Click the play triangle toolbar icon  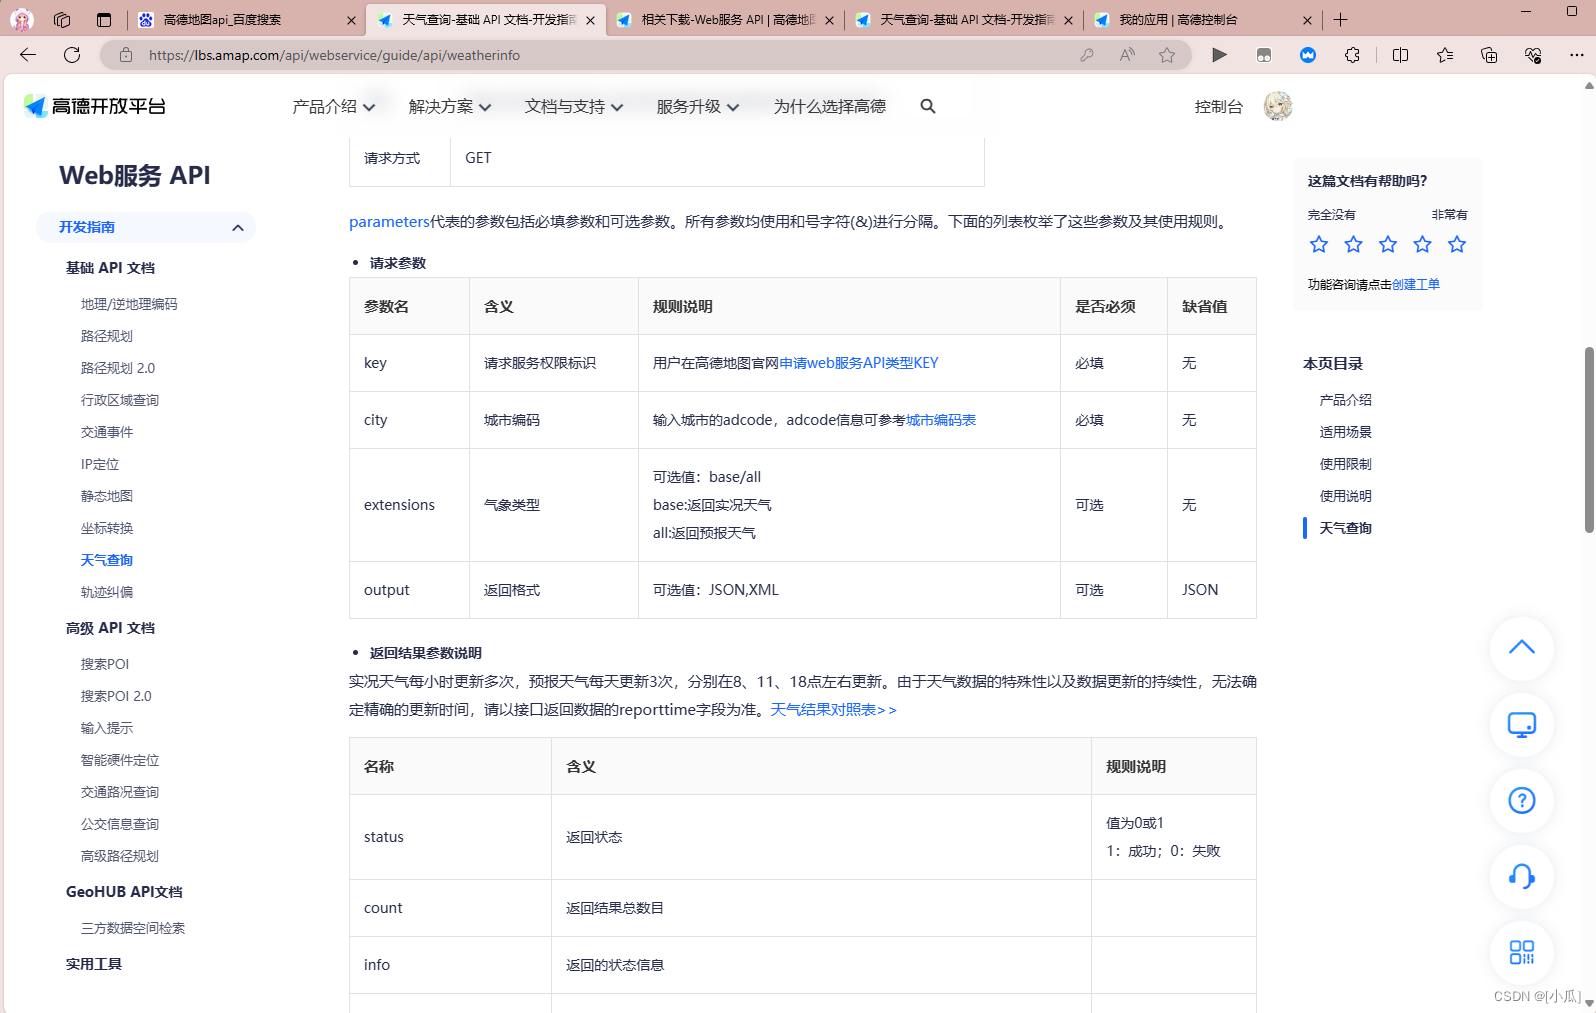point(1219,55)
